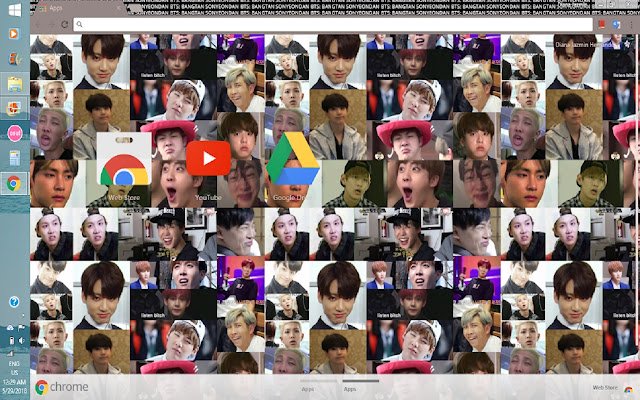Switch to the Apps browser tab
The height and width of the screenshot is (400, 640).
pos(78,8)
